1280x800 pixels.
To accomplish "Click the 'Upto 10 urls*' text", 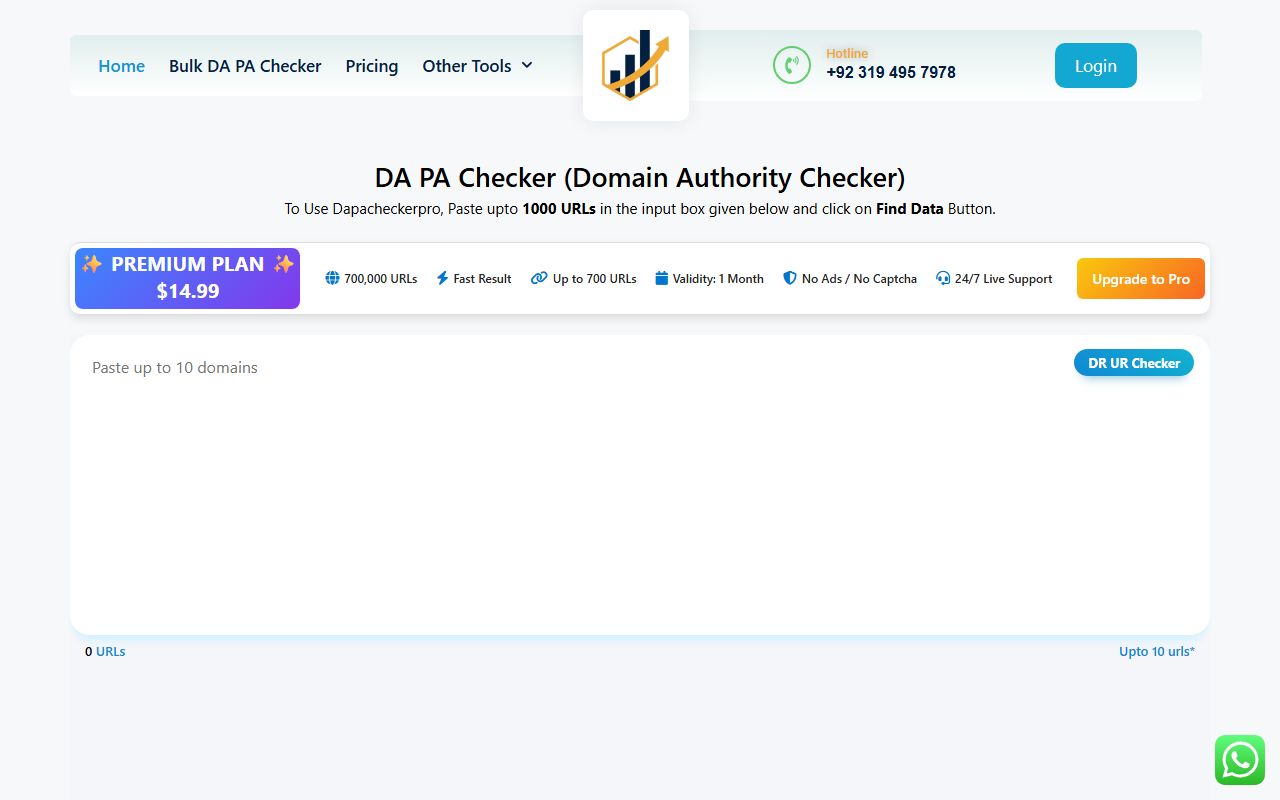I will pos(1157,651).
